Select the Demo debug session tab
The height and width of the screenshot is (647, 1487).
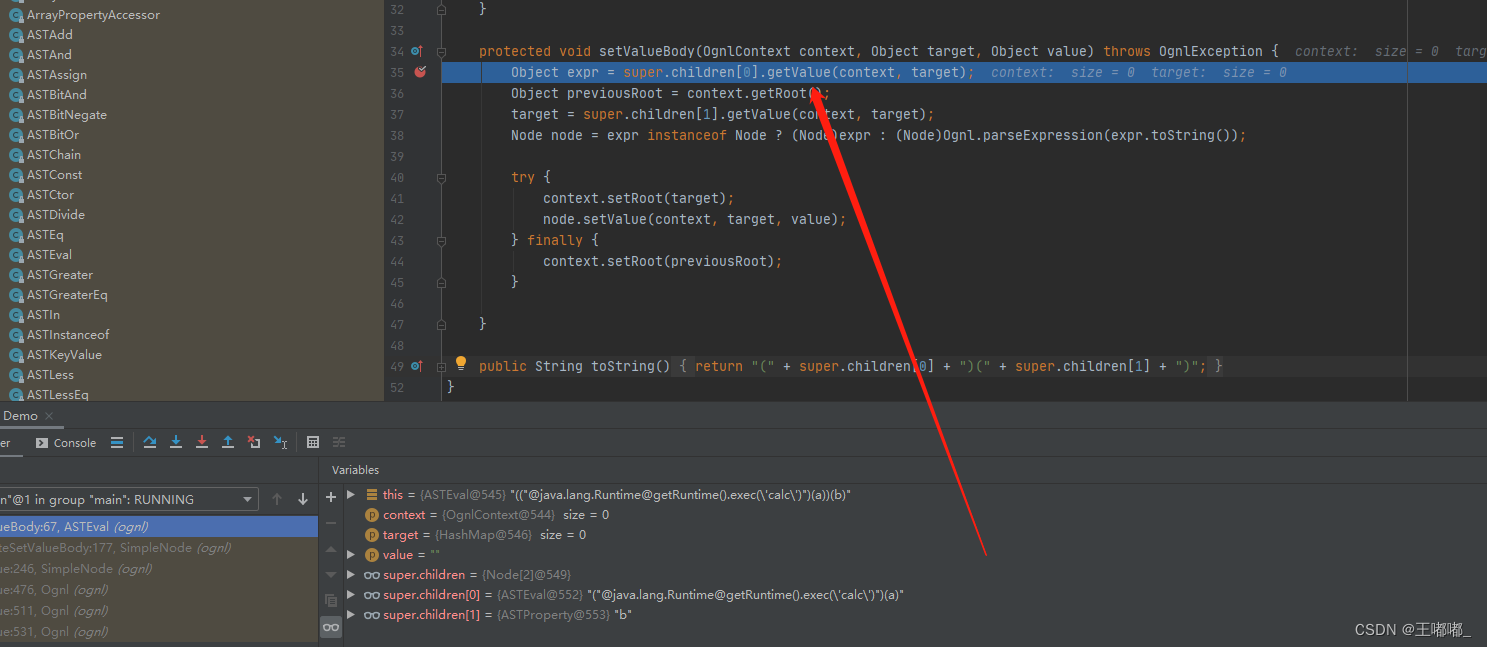pyautogui.click(x=20, y=416)
